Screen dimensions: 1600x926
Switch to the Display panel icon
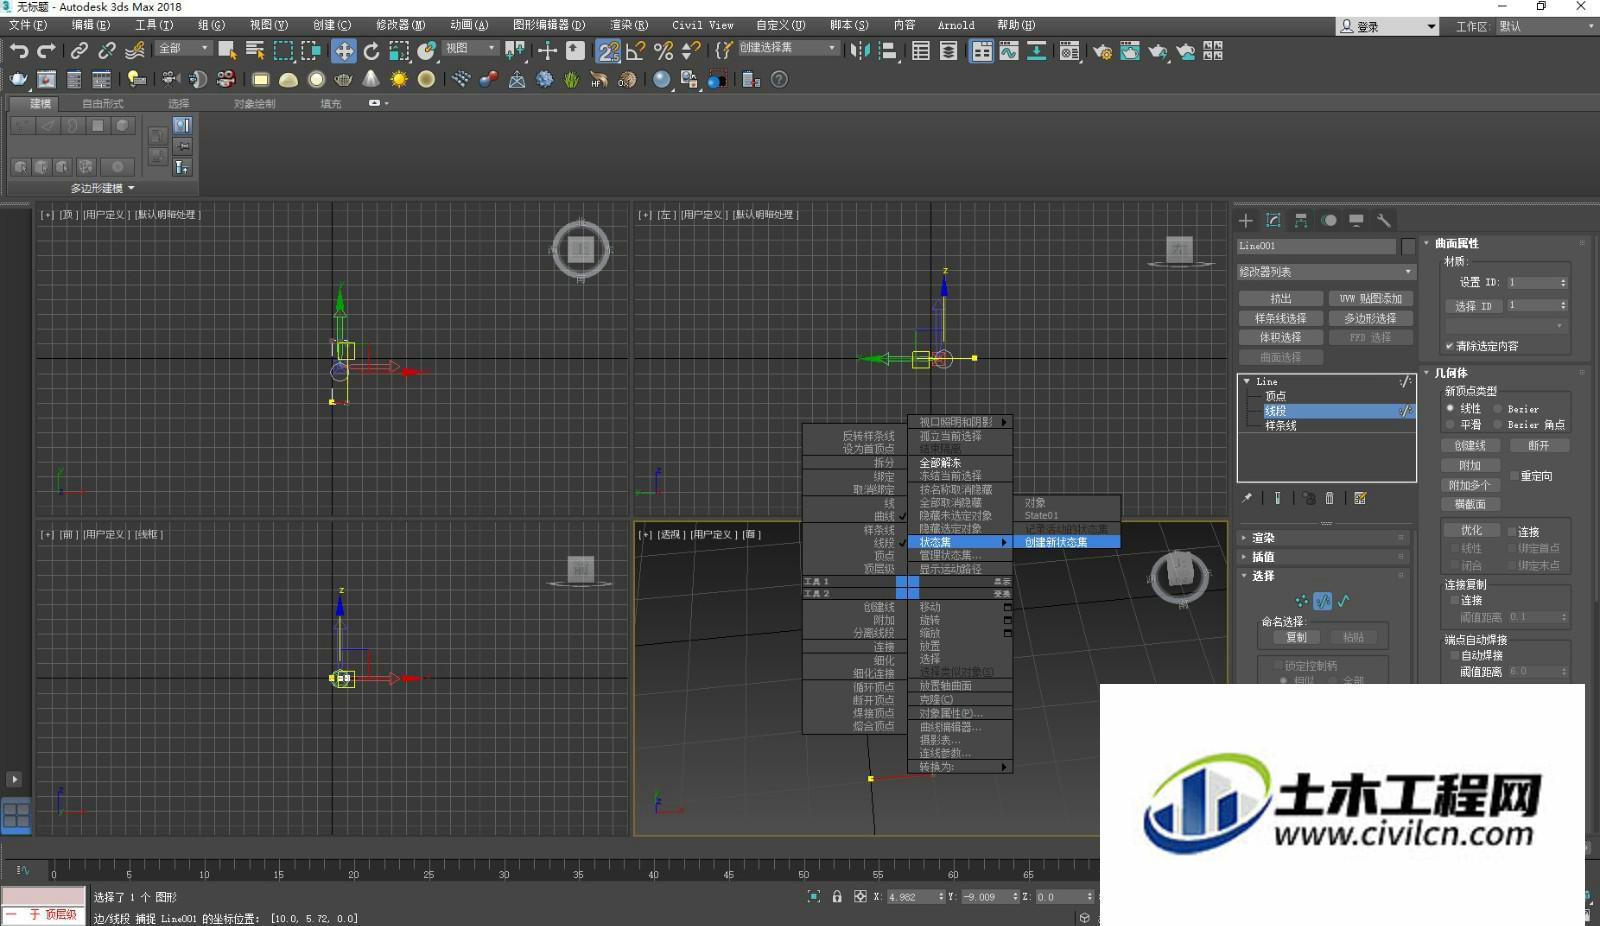coord(1356,220)
